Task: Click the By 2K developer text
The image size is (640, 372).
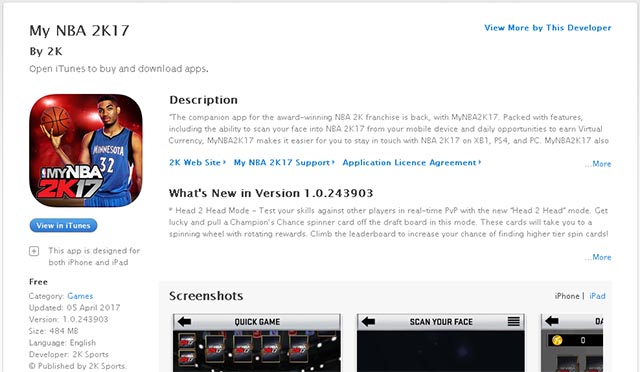Action: point(46,51)
